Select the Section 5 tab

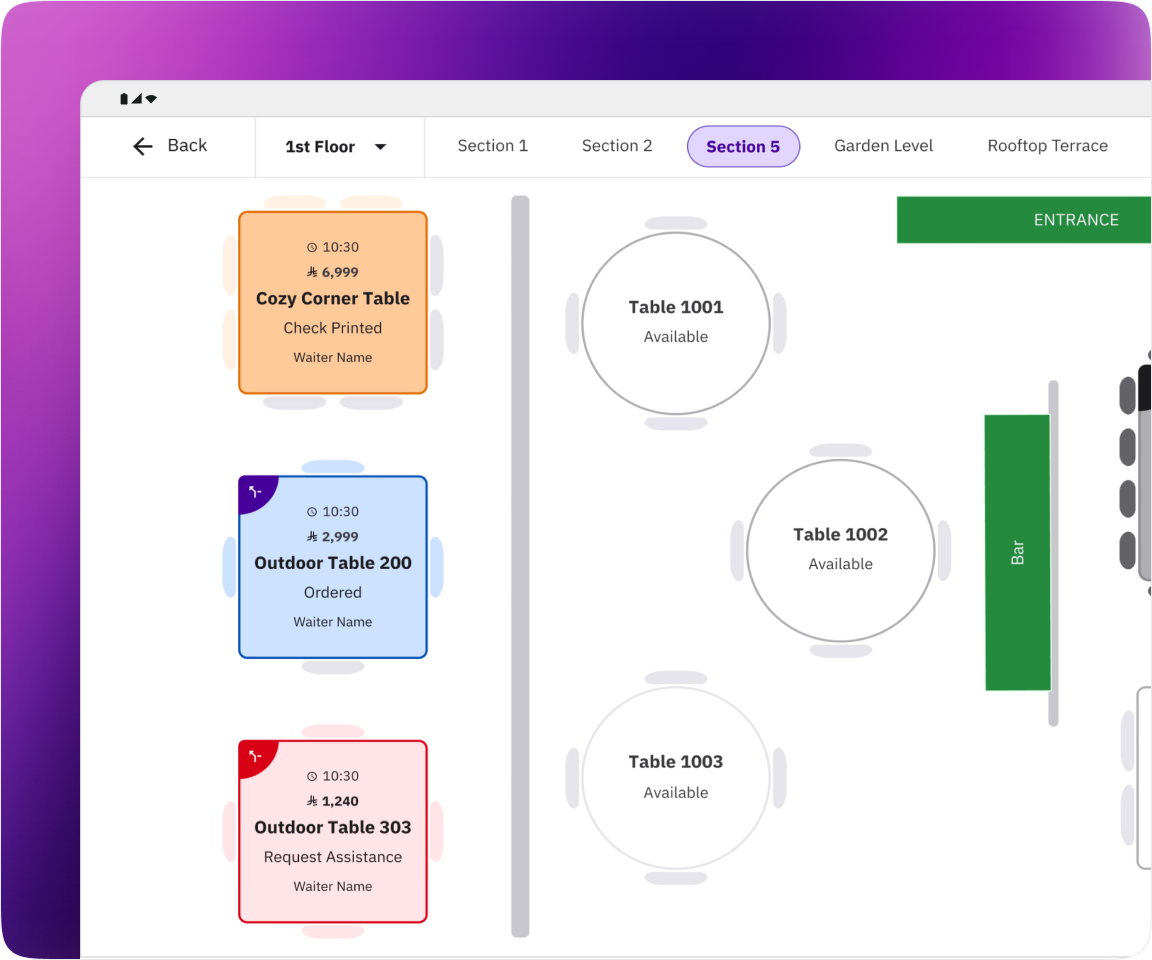click(743, 146)
